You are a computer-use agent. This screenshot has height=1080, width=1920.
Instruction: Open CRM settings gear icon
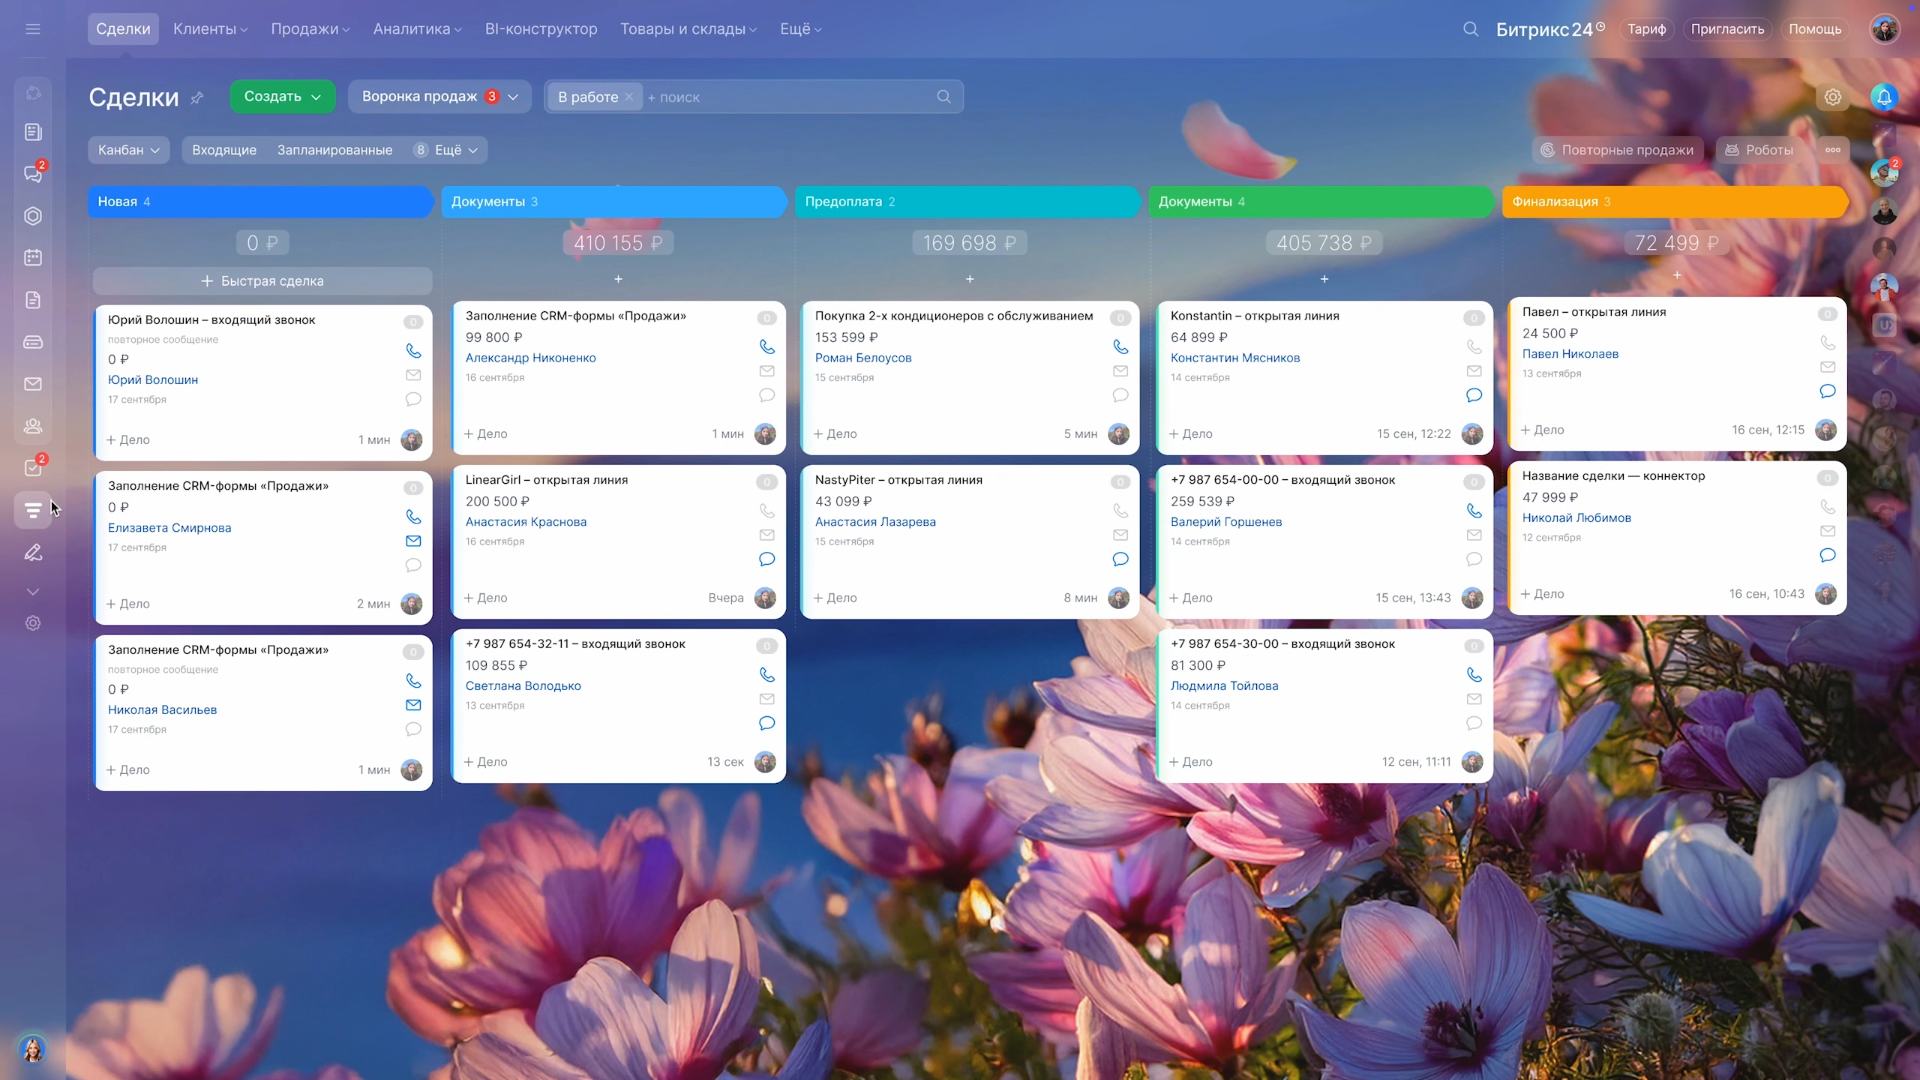click(x=1832, y=97)
